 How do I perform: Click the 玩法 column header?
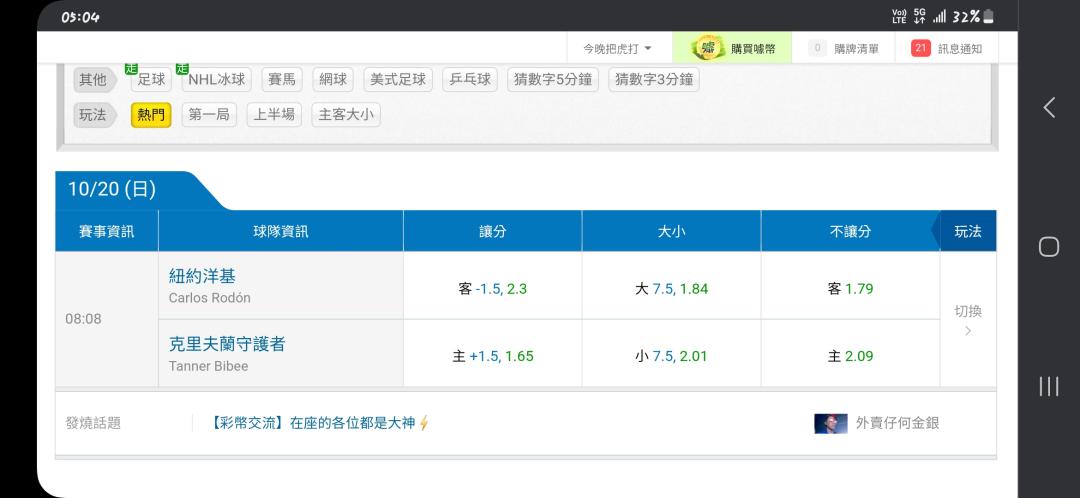pos(968,231)
